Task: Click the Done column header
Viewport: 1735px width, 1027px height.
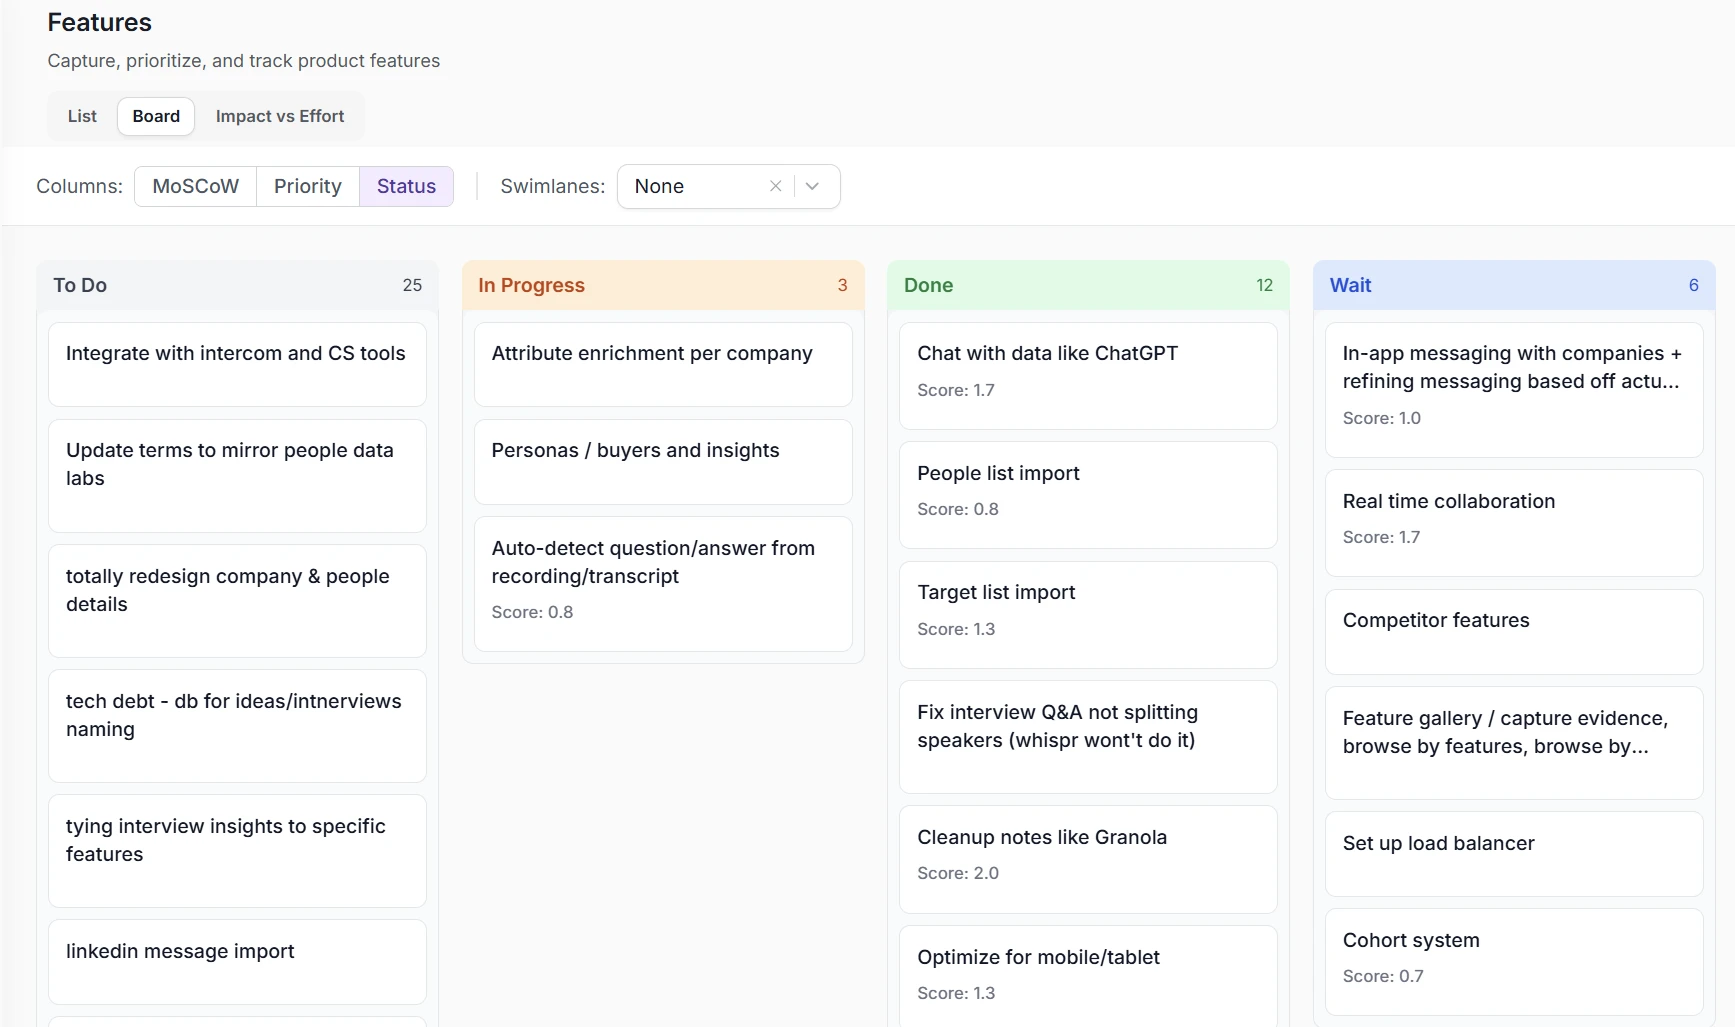Action: pos(1088,285)
